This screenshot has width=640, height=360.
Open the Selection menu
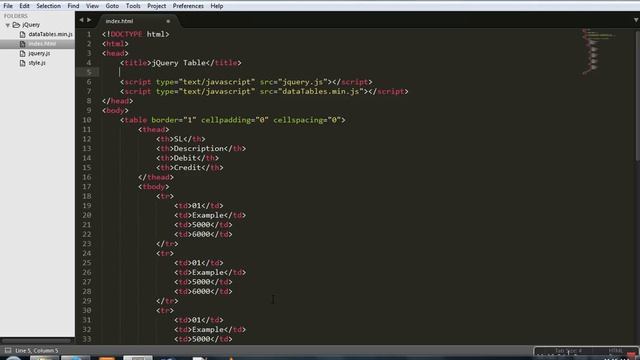48,6
